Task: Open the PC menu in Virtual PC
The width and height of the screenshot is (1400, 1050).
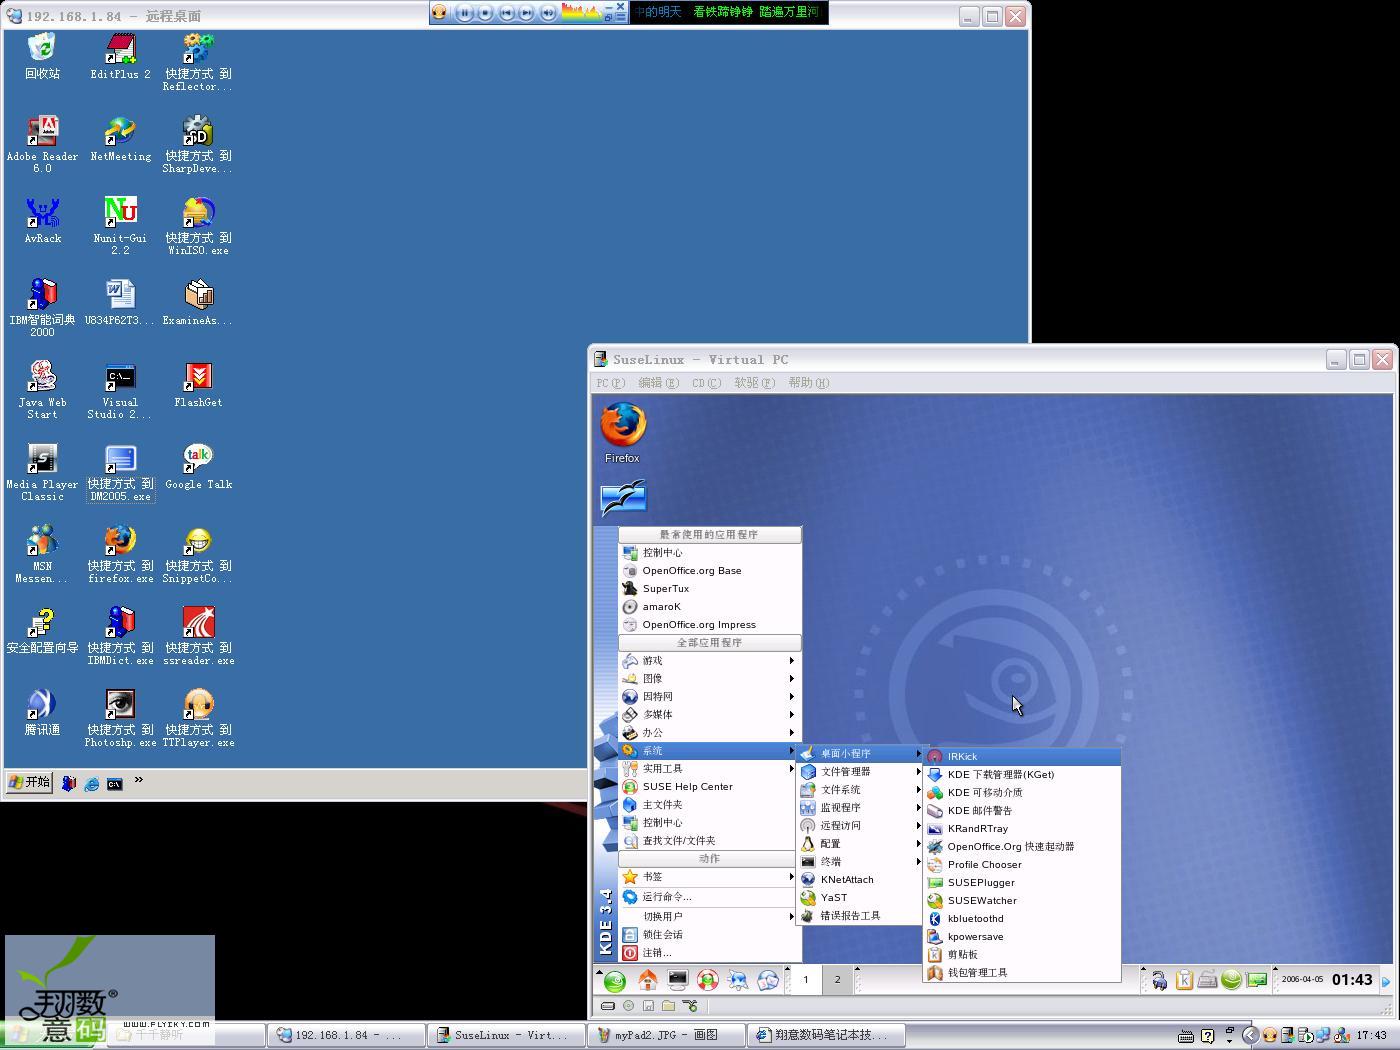Action: 610,383
